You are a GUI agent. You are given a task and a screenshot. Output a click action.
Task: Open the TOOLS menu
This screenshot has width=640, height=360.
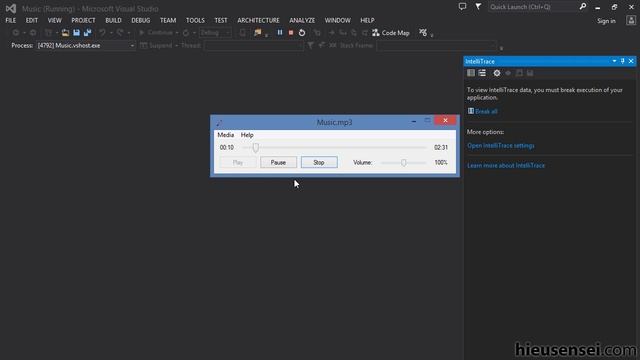195,20
